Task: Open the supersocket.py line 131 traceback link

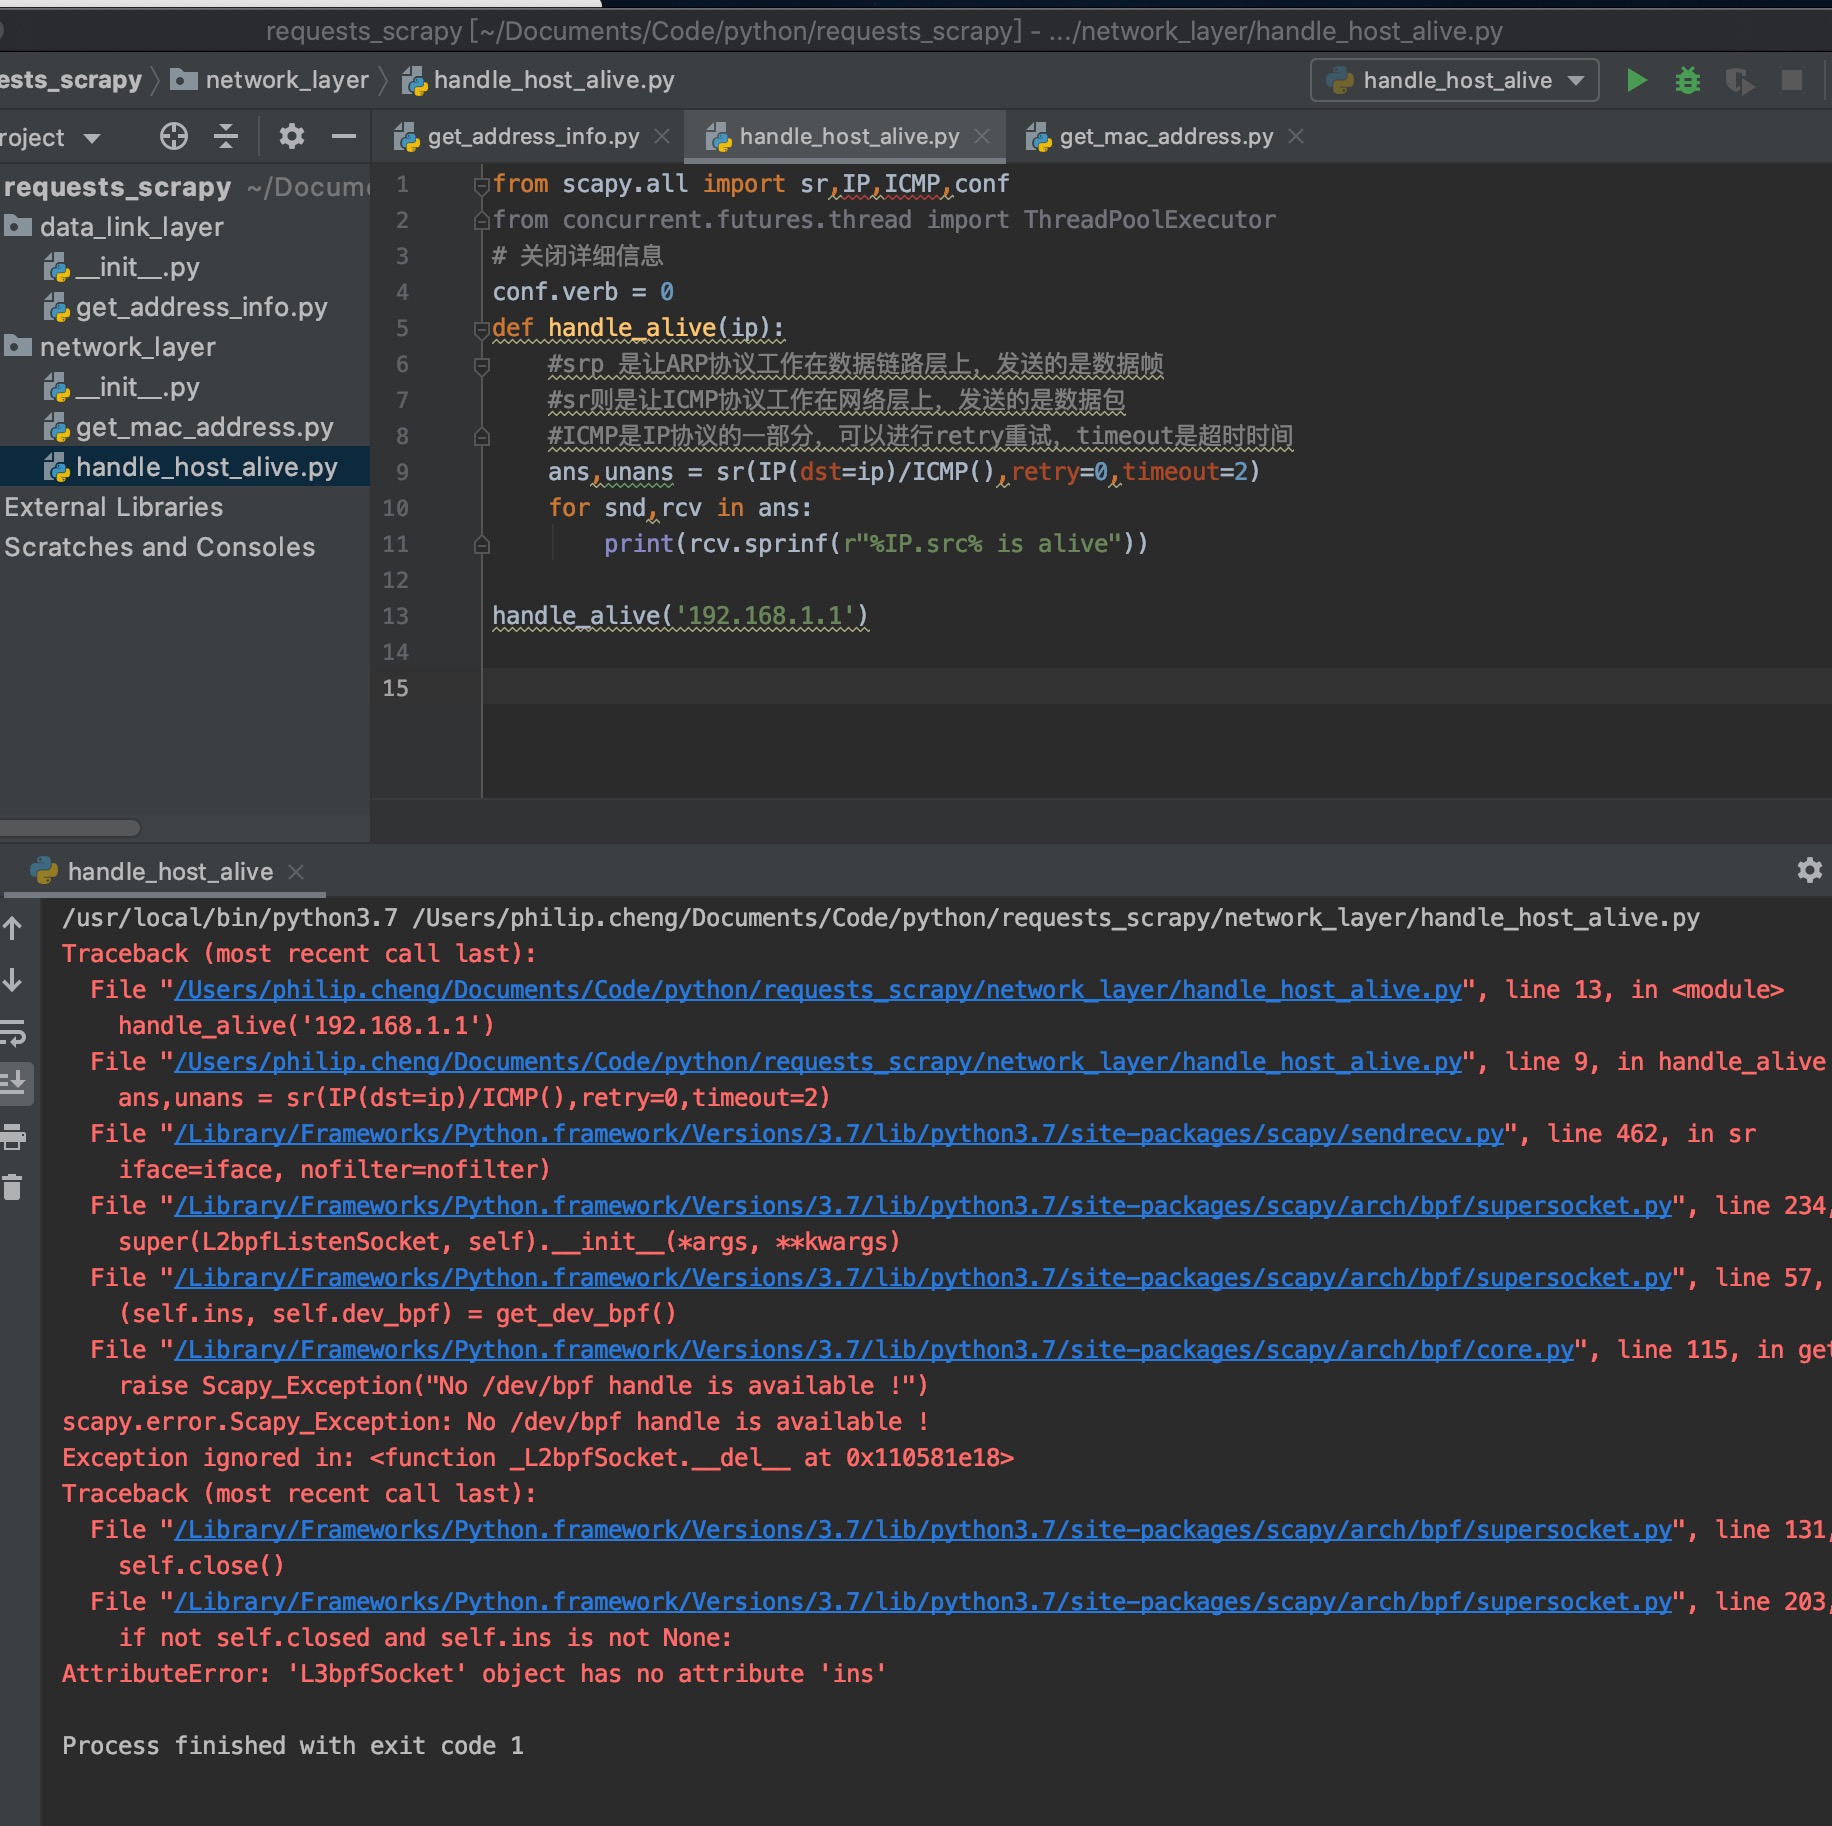Action: [x=923, y=1530]
